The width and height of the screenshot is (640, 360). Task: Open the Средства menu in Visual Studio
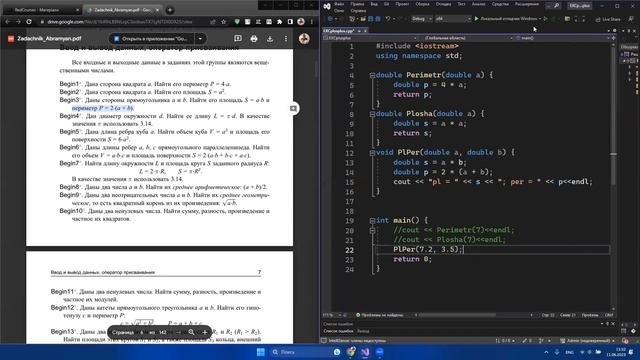coord(500,4)
